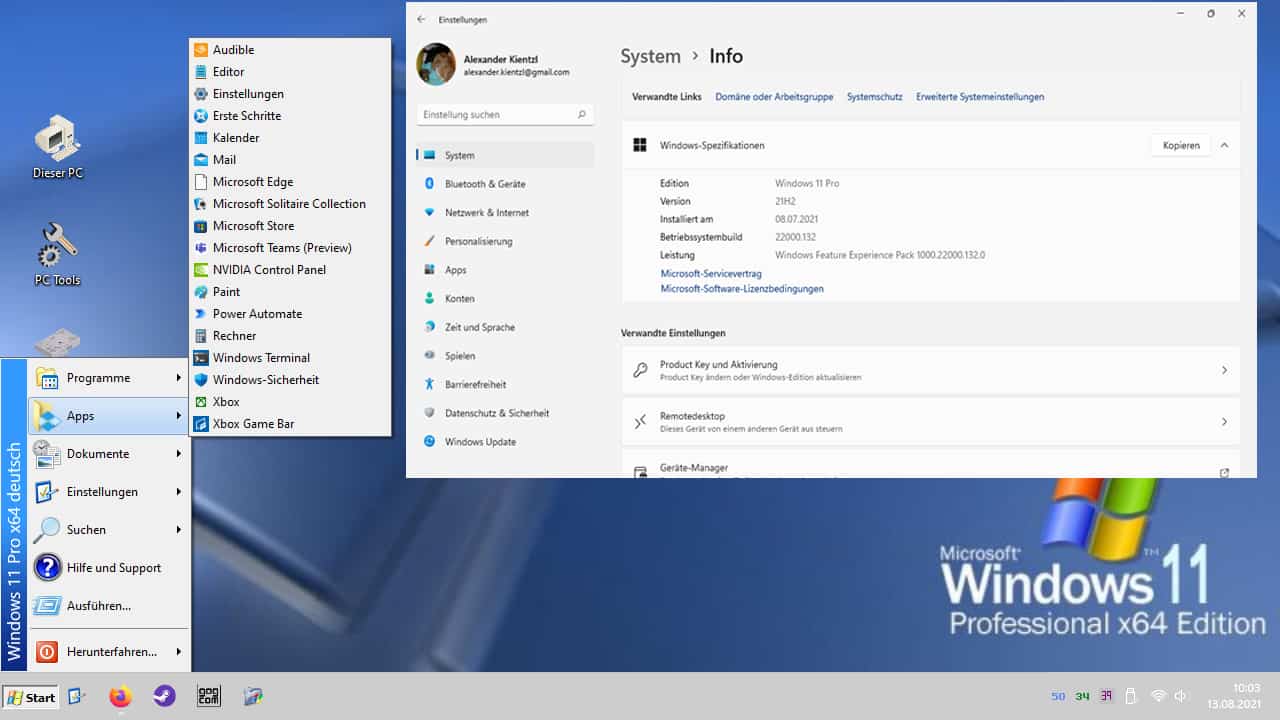Open Microsoft Teams (Preview) entry
The height and width of the screenshot is (720, 1280).
[x=290, y=248]
